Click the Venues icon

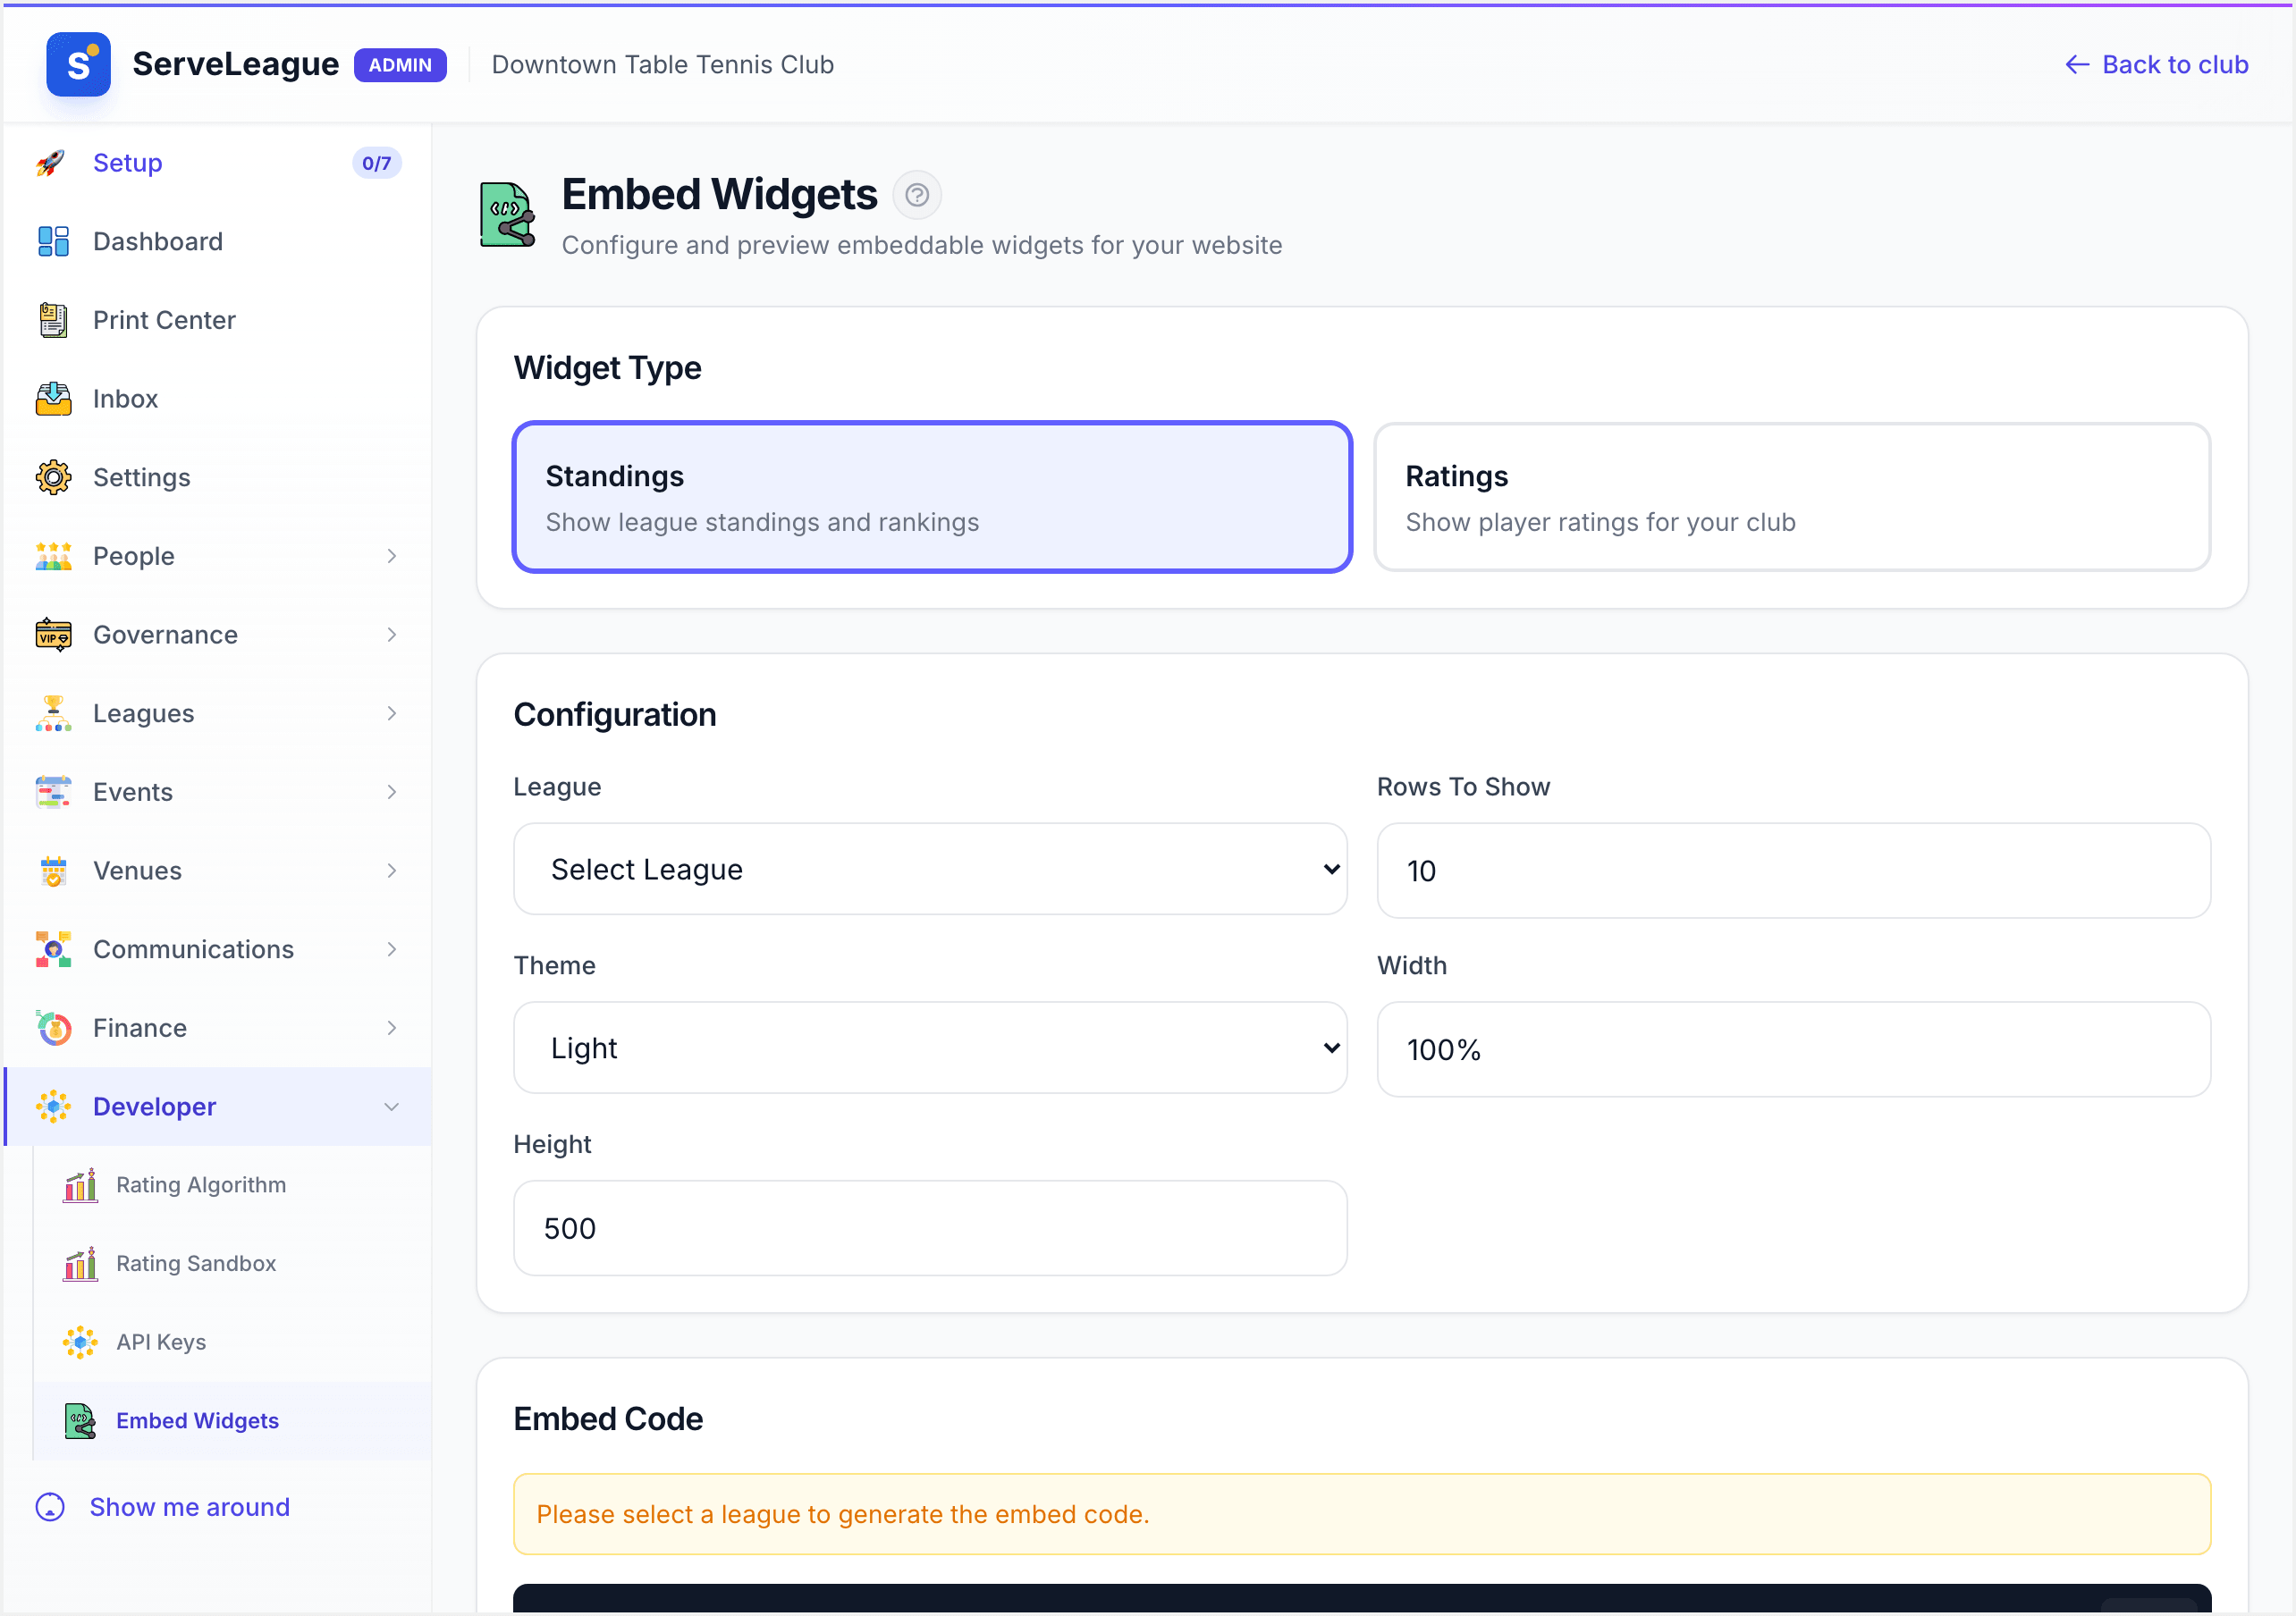(53, 871)
